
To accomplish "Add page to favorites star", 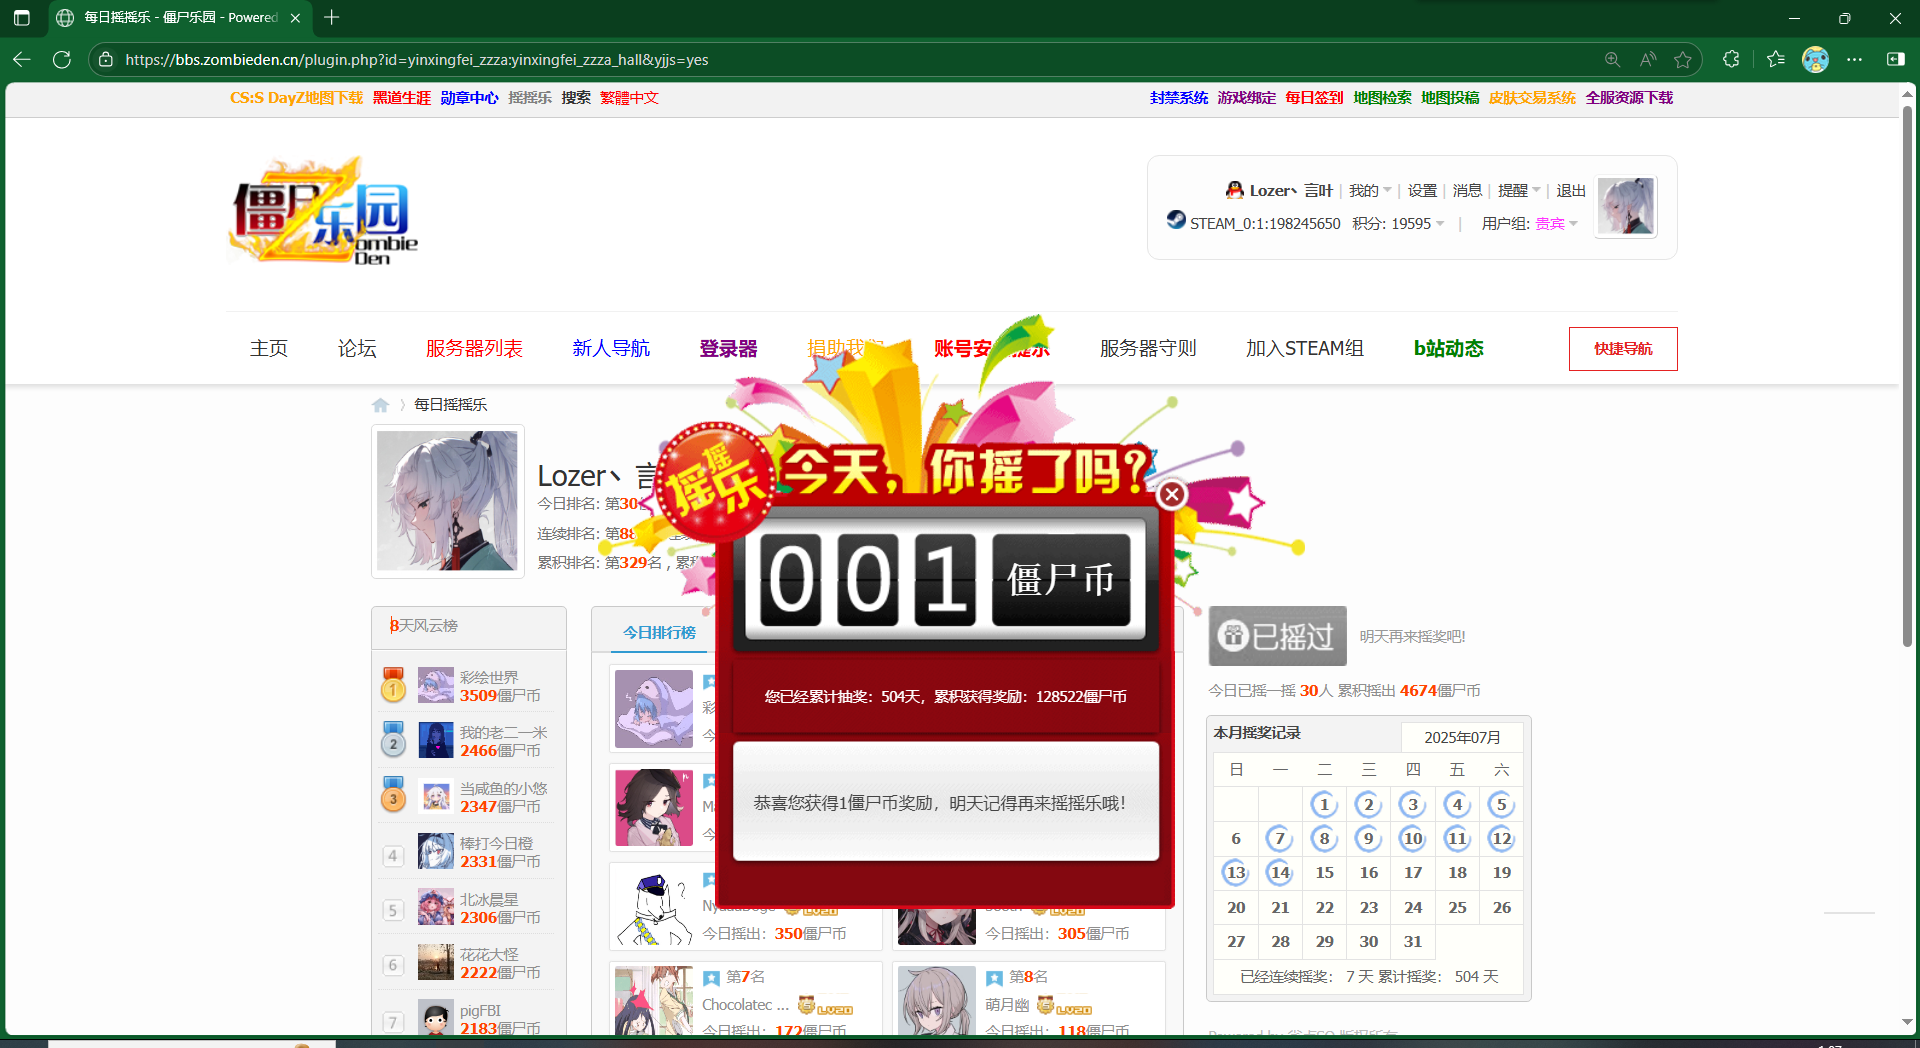I will coord(1683,60).
